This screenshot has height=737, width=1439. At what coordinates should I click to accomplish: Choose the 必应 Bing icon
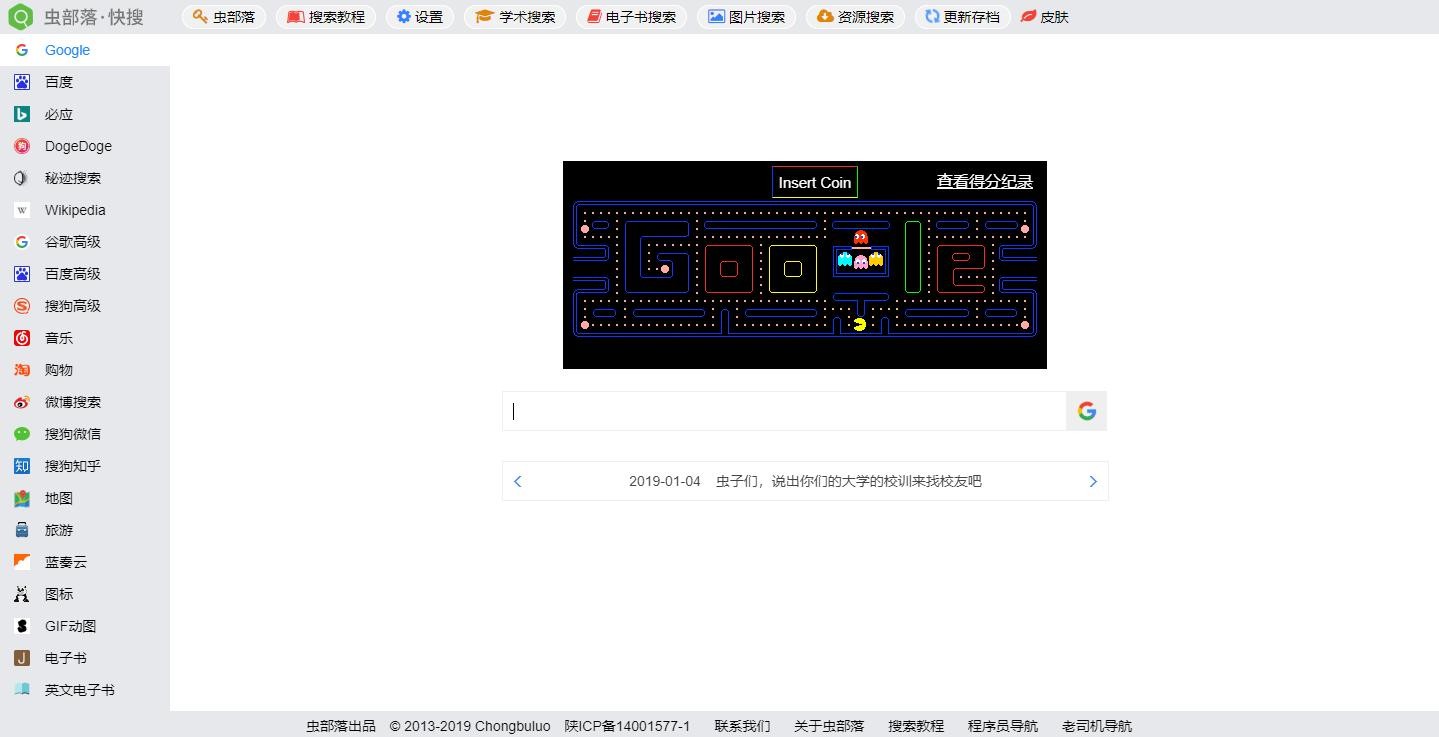point(22,114)
